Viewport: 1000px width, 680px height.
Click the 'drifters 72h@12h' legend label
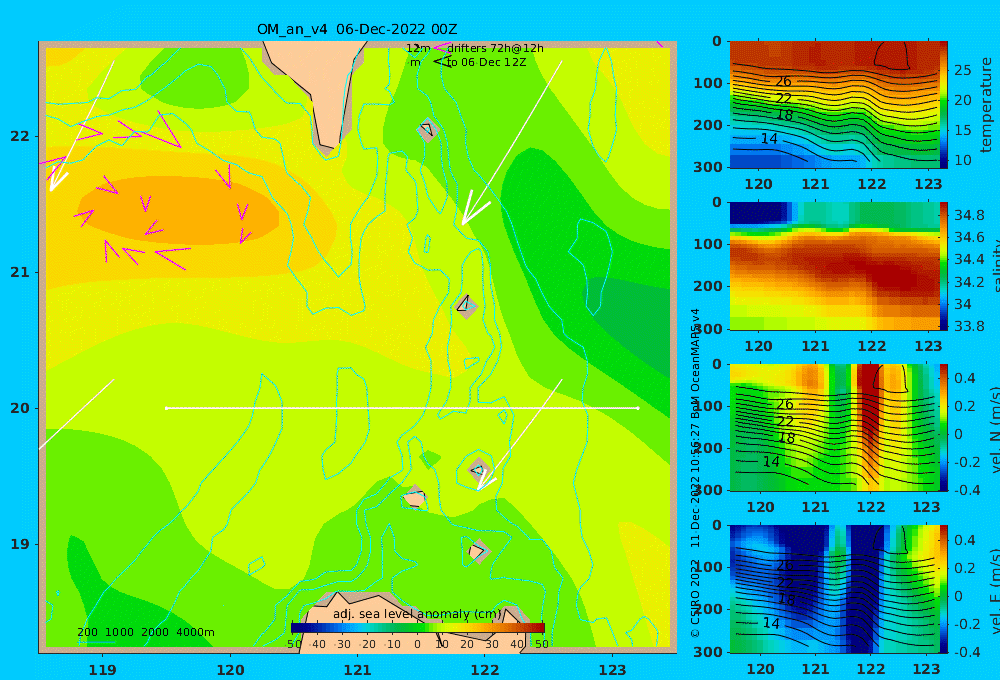(x=495, y=48)
